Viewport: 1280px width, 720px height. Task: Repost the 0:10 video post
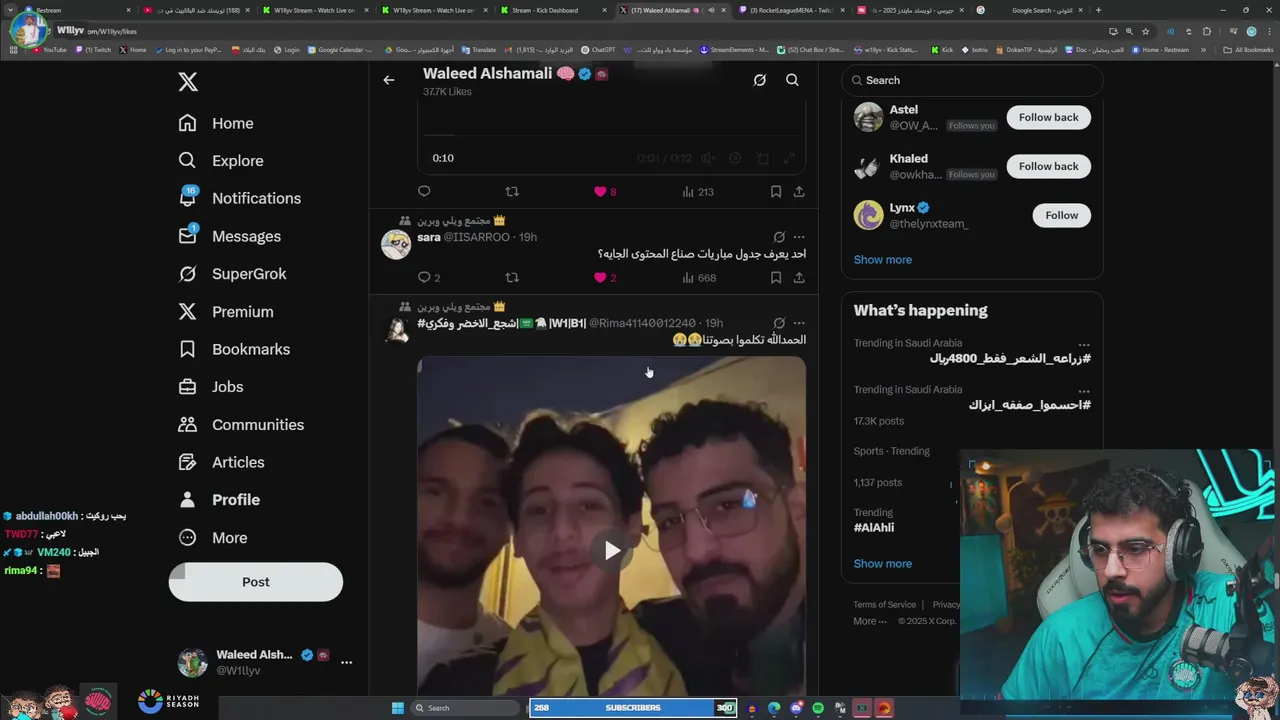(x=512, y=191)
